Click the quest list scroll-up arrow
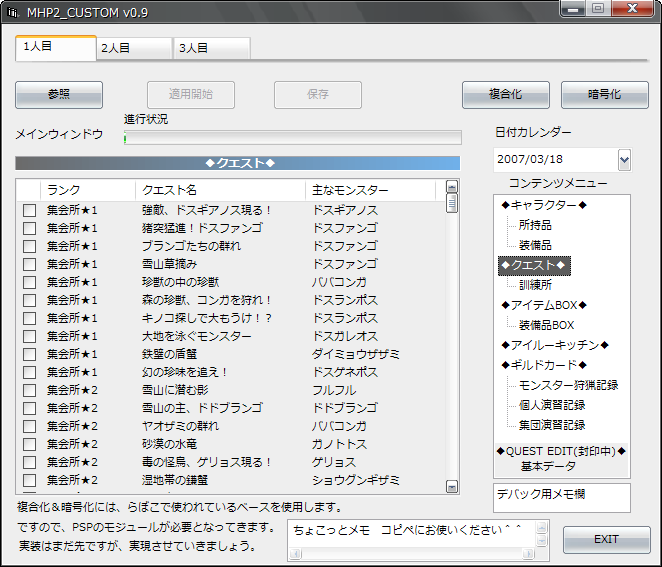The image size is (662, 567). click(451, 187)
